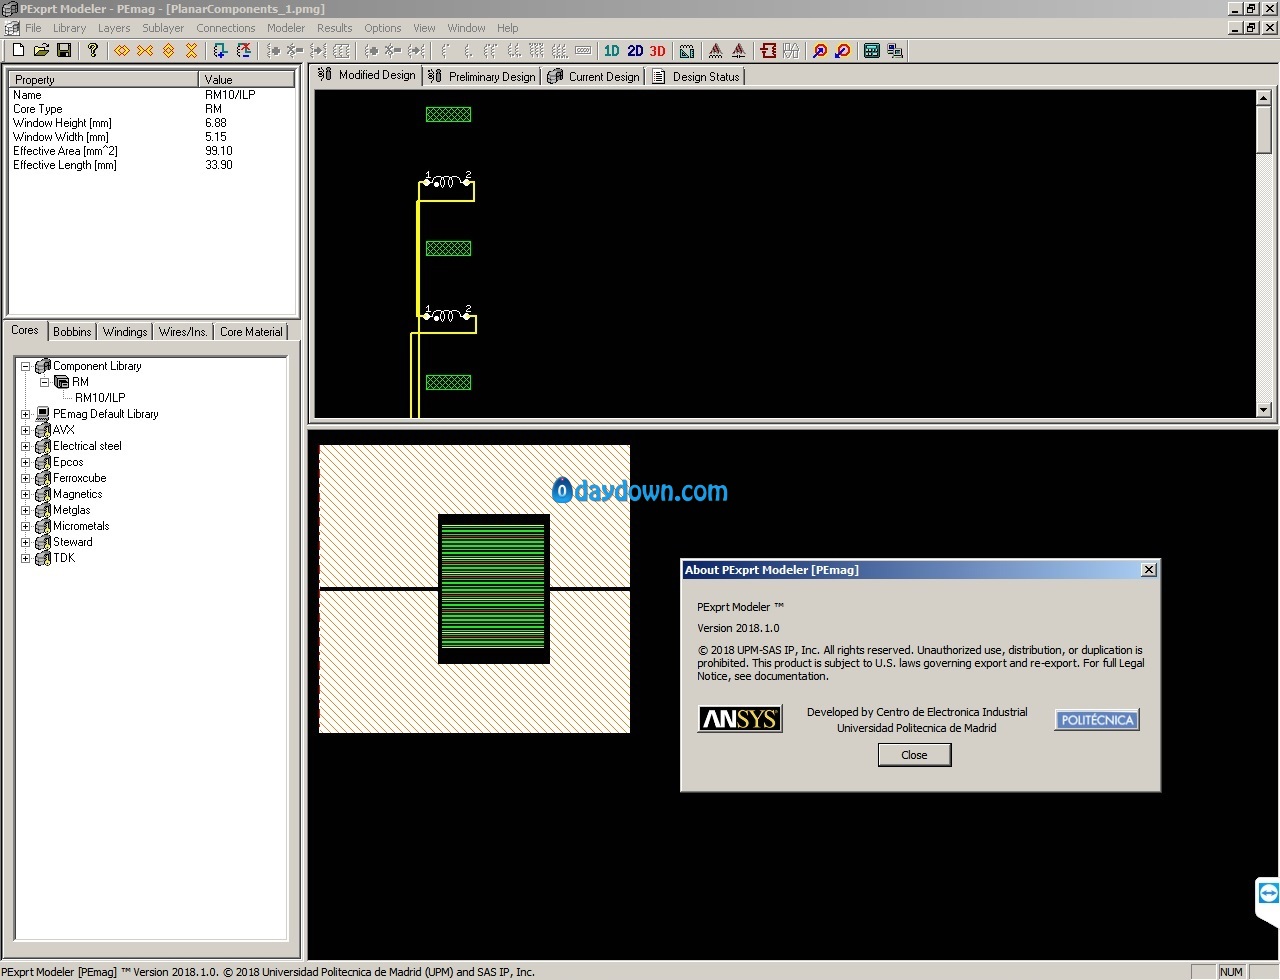The image size is (1280, 980).
Task: Open the Modeler menu
Action: pos(286,28)
